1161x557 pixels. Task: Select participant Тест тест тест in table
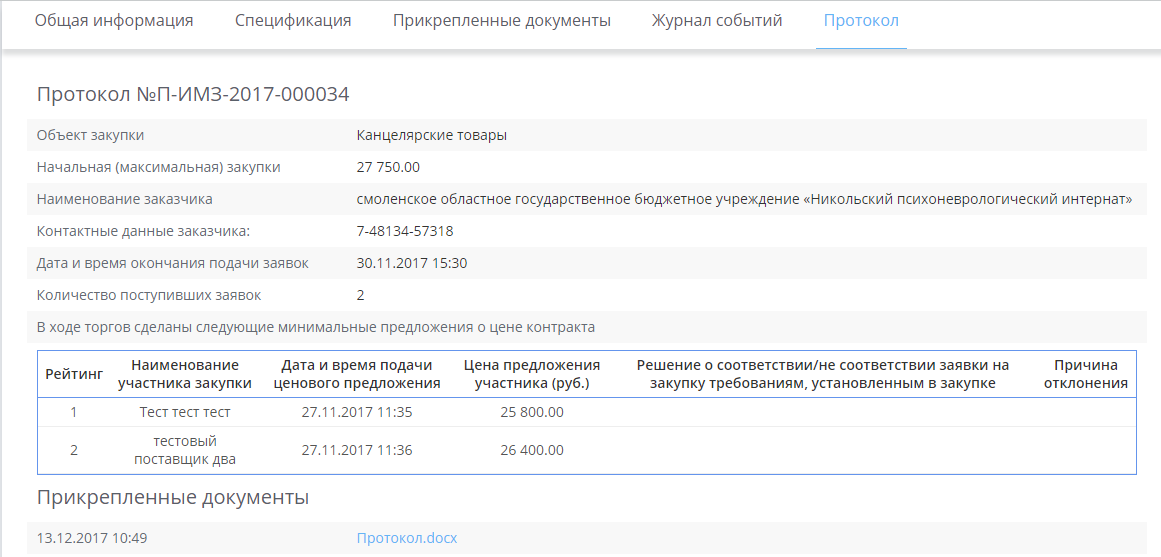185,412
